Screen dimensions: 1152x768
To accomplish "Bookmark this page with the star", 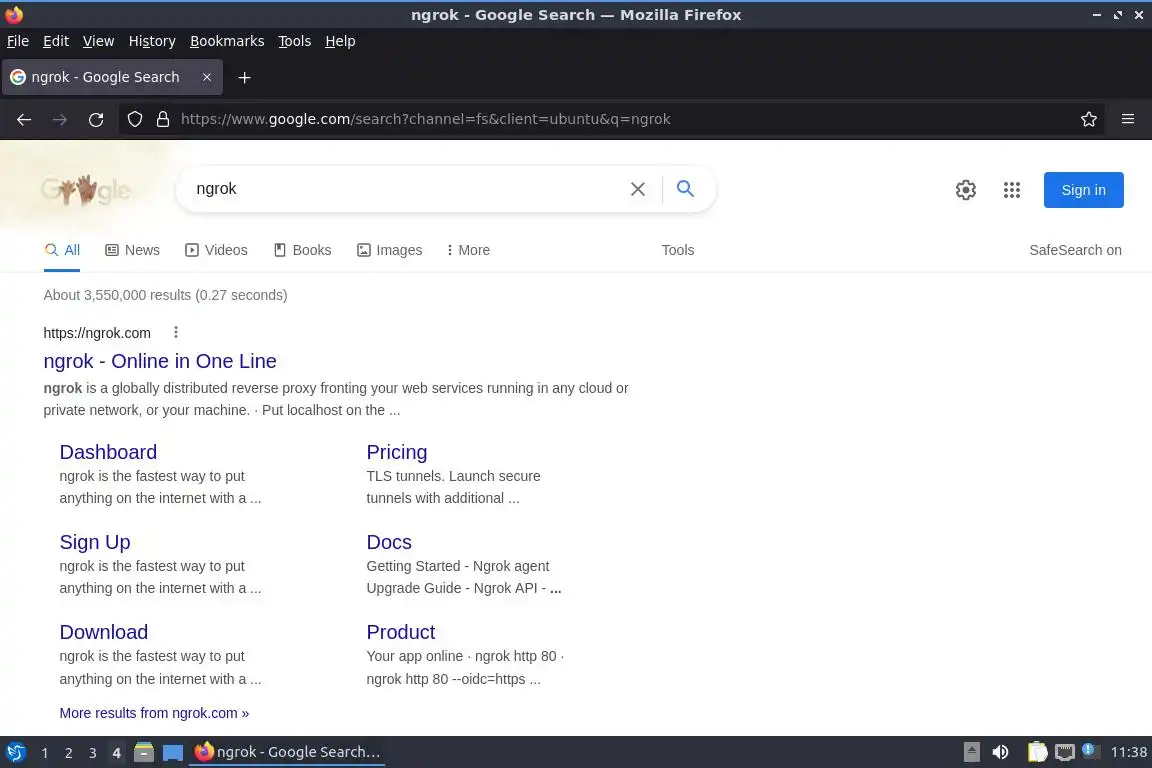I will [1089, 119].
